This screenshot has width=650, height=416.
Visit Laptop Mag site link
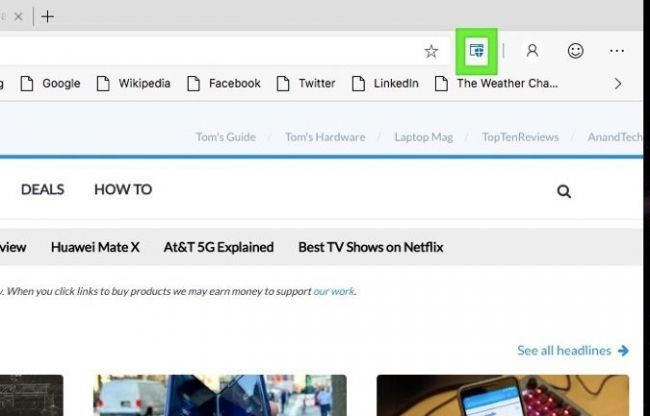424,137
